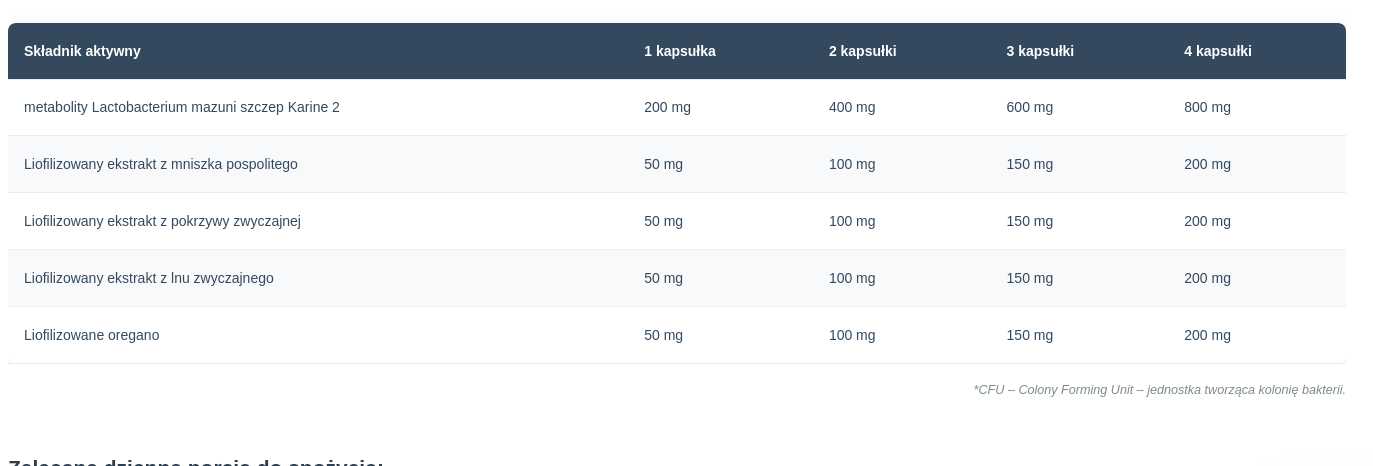Click the Składnik aktywny column header

click(82, 51)
